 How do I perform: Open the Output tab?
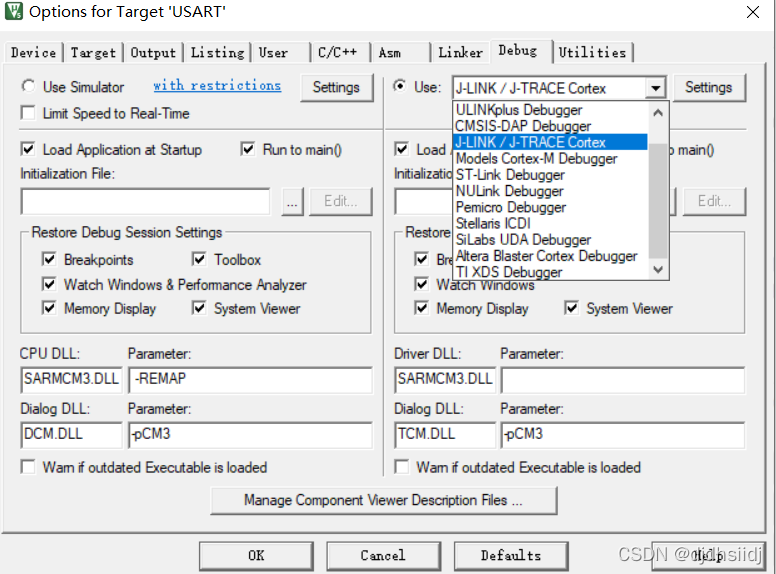[x=153, y=52]
